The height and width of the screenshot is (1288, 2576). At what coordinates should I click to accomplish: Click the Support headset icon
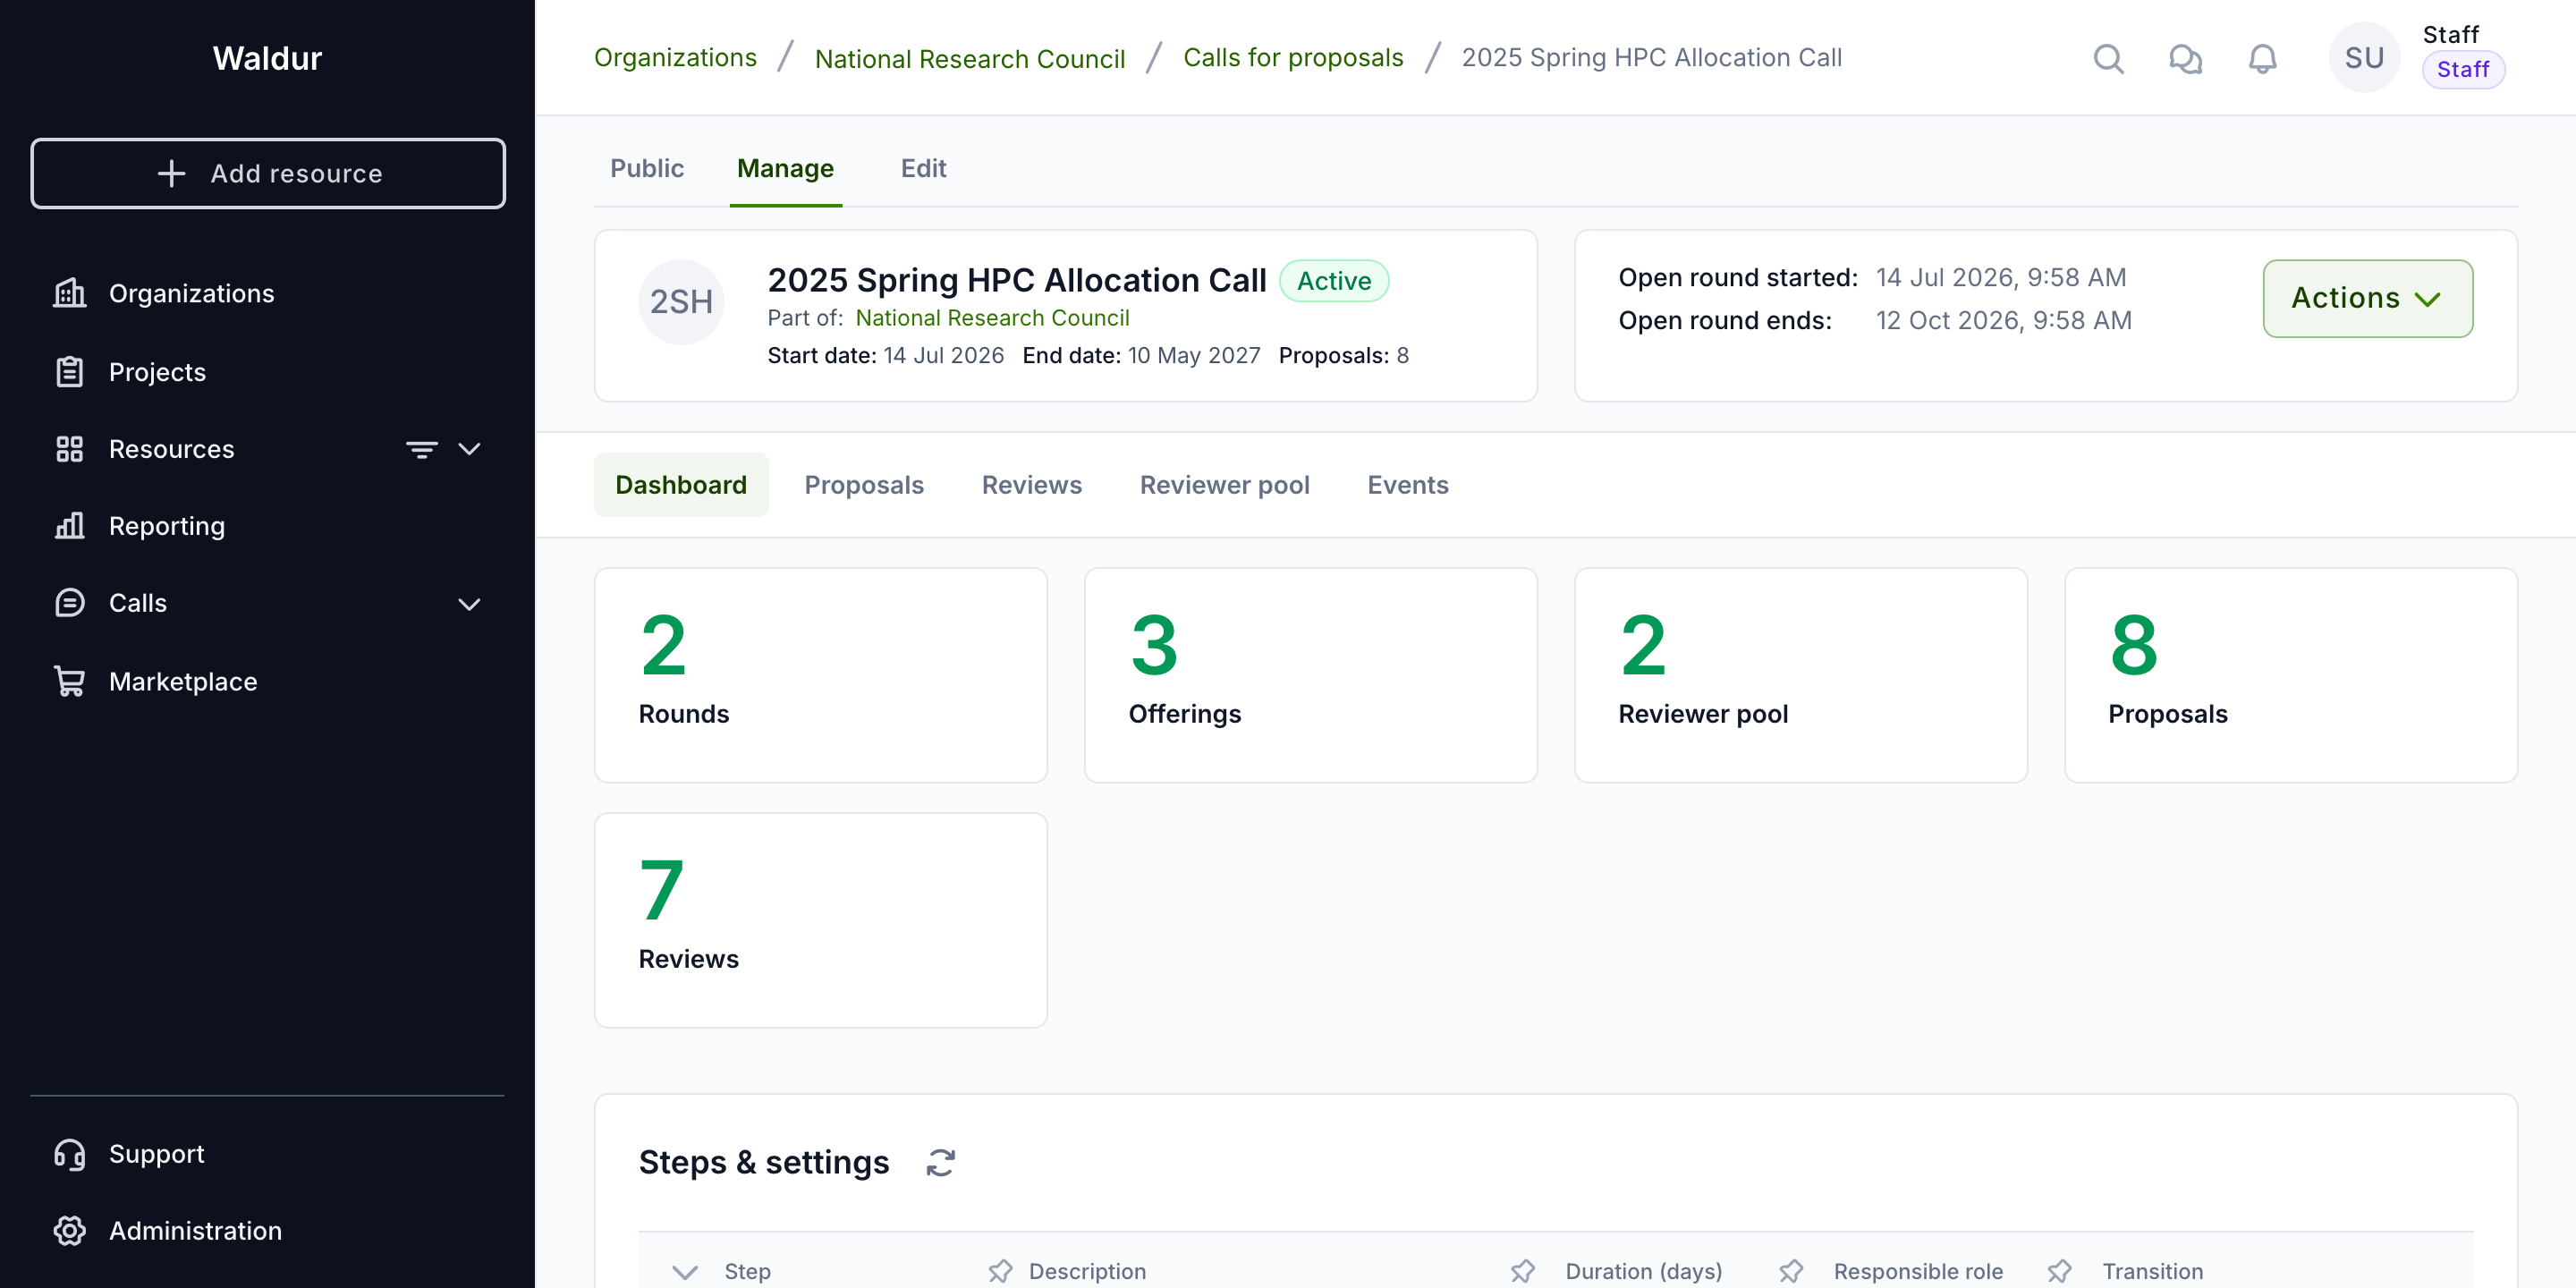[x=69, y=1154]
